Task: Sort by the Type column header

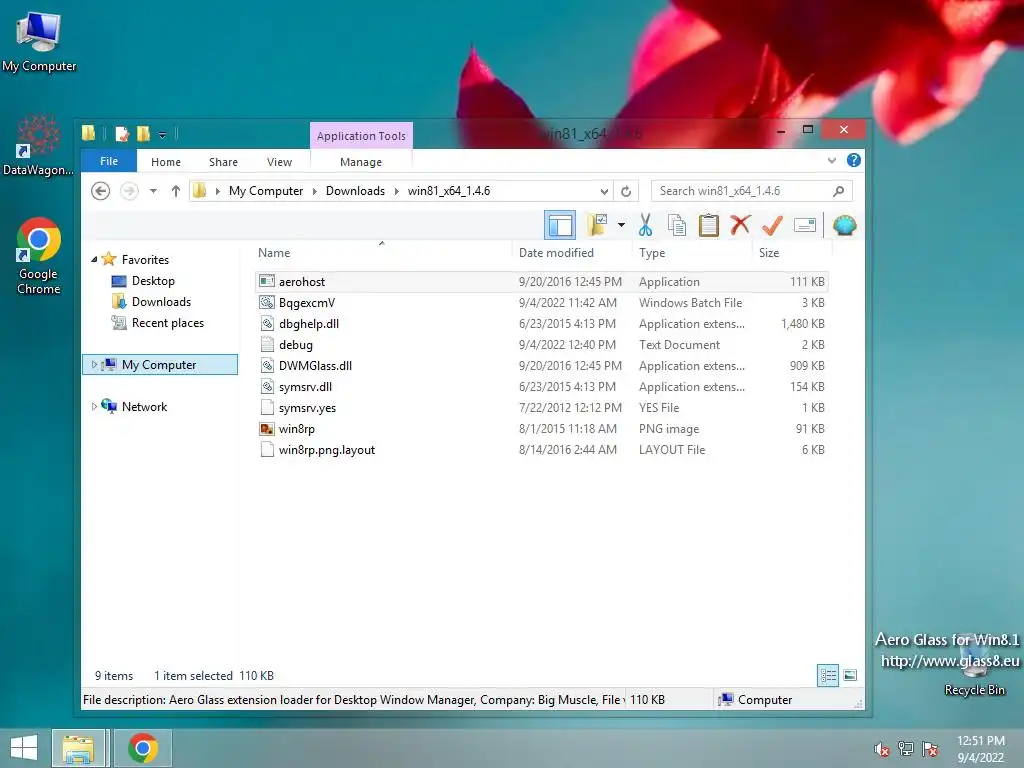Action: (692, 253)
